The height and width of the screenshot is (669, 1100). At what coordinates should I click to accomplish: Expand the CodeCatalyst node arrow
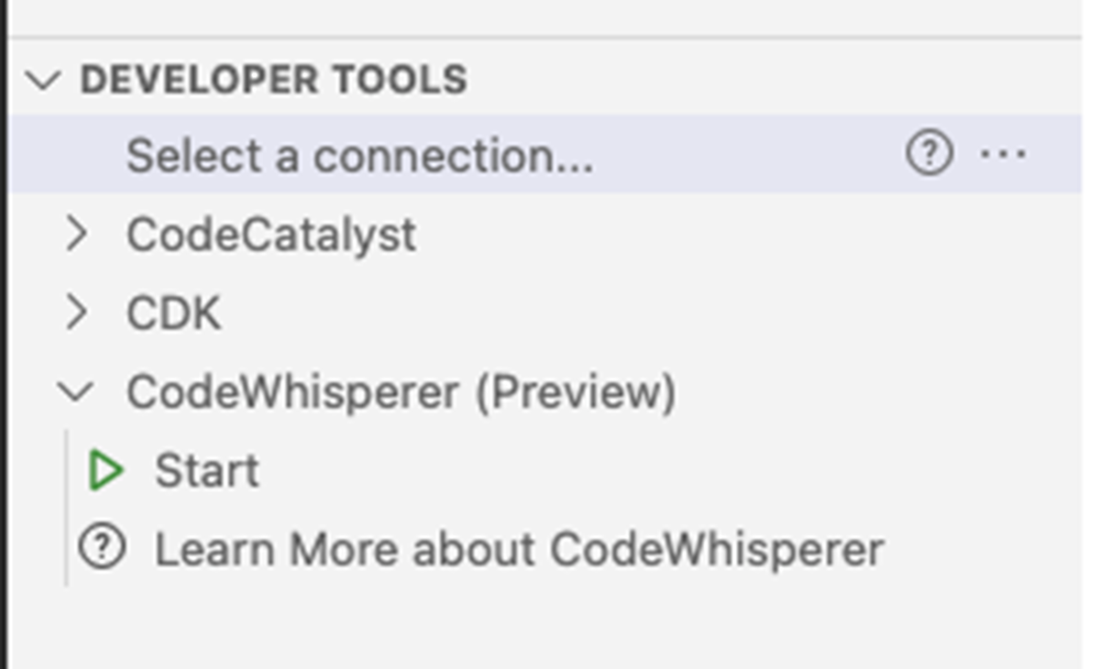(76, 234)
